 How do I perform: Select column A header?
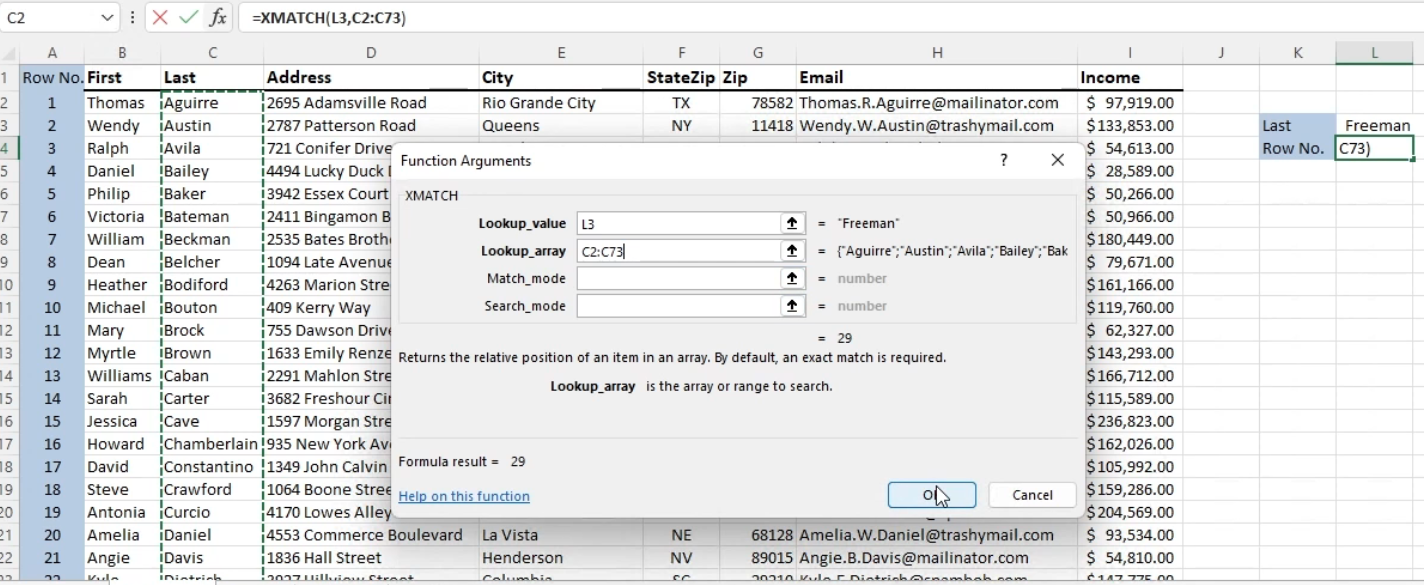click(x=52, y=53)
